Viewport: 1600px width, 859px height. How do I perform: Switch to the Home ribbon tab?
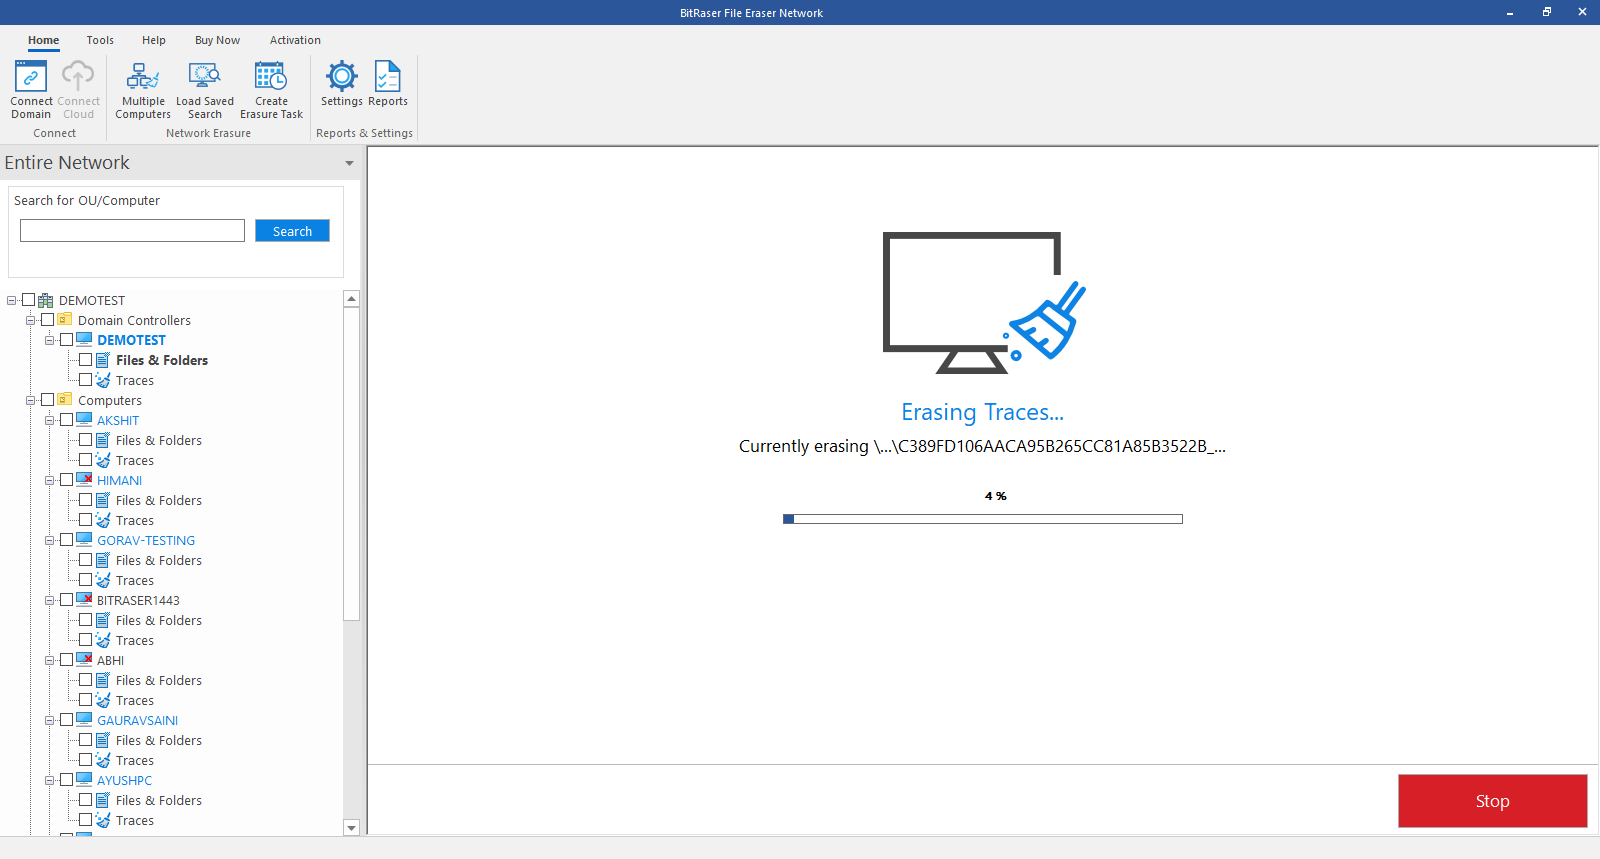click(43, 40)
